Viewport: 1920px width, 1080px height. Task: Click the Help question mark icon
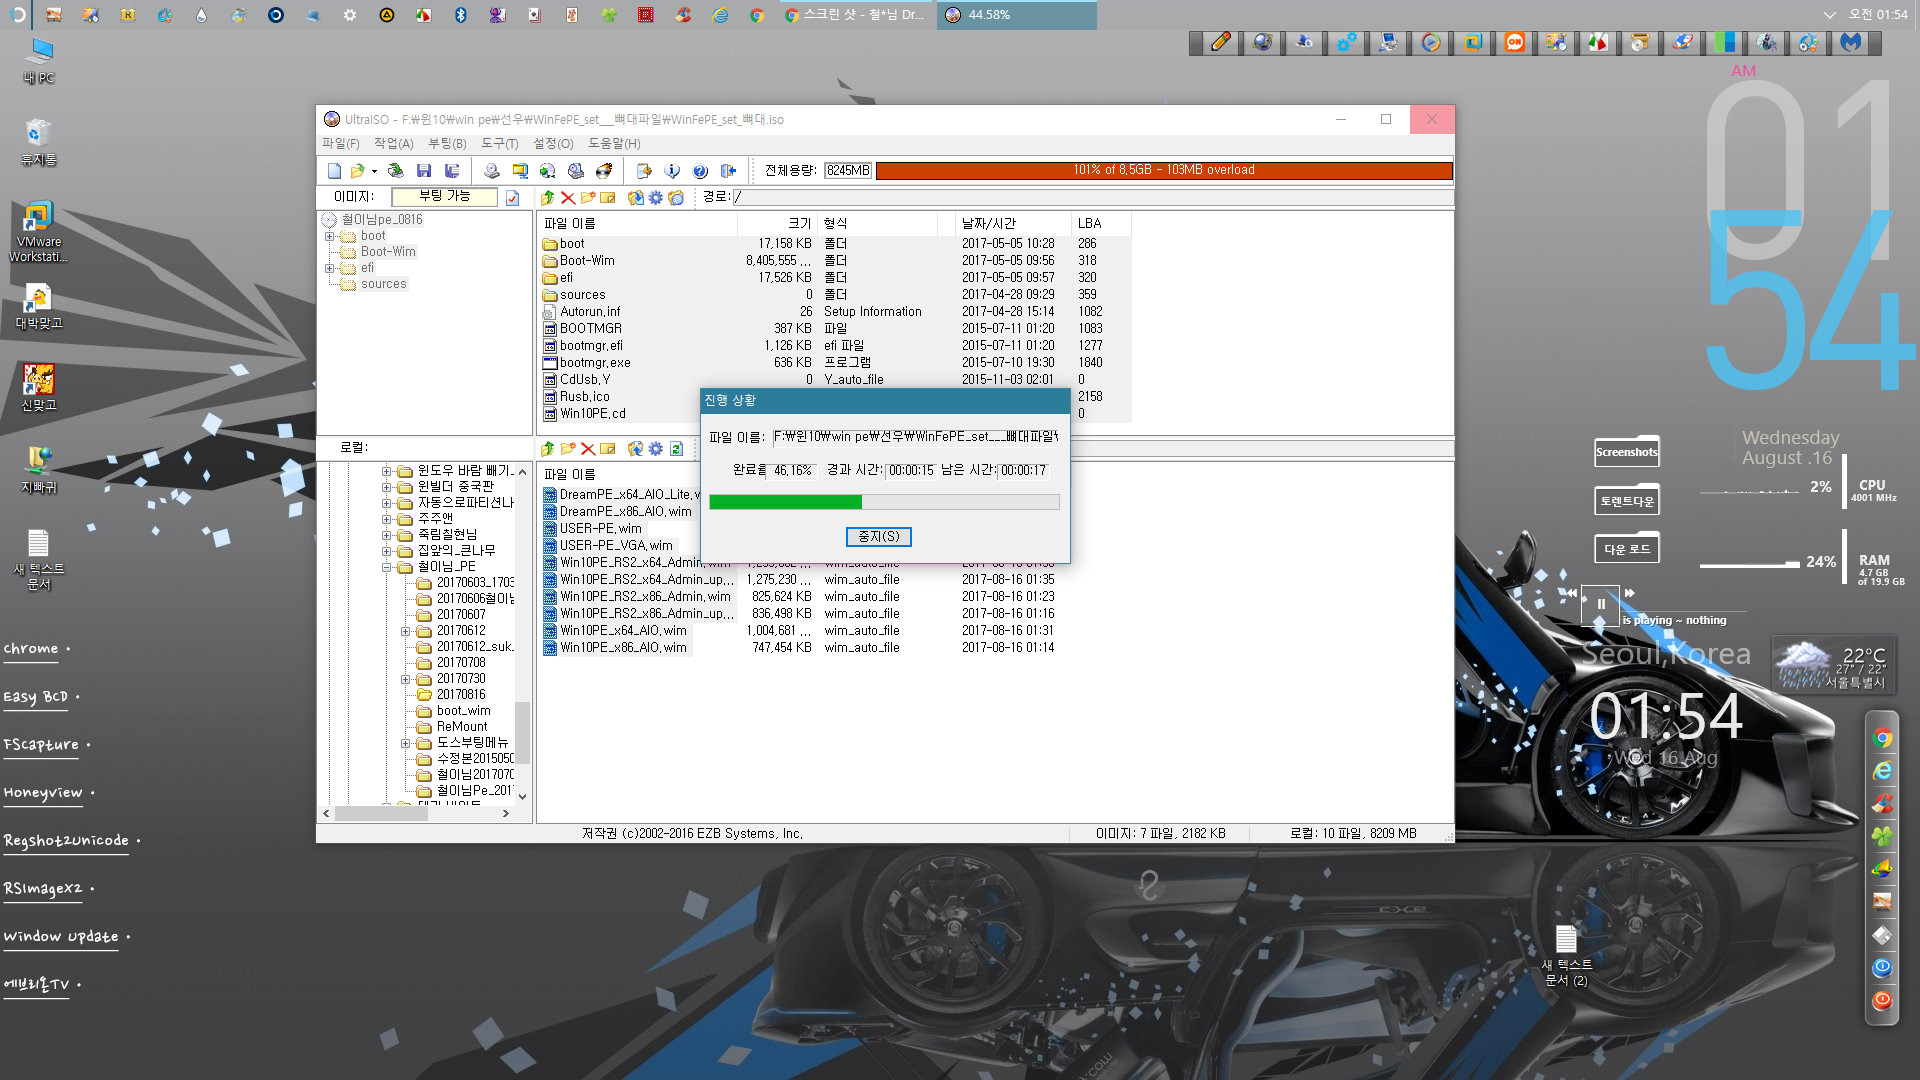coord(700,171)
